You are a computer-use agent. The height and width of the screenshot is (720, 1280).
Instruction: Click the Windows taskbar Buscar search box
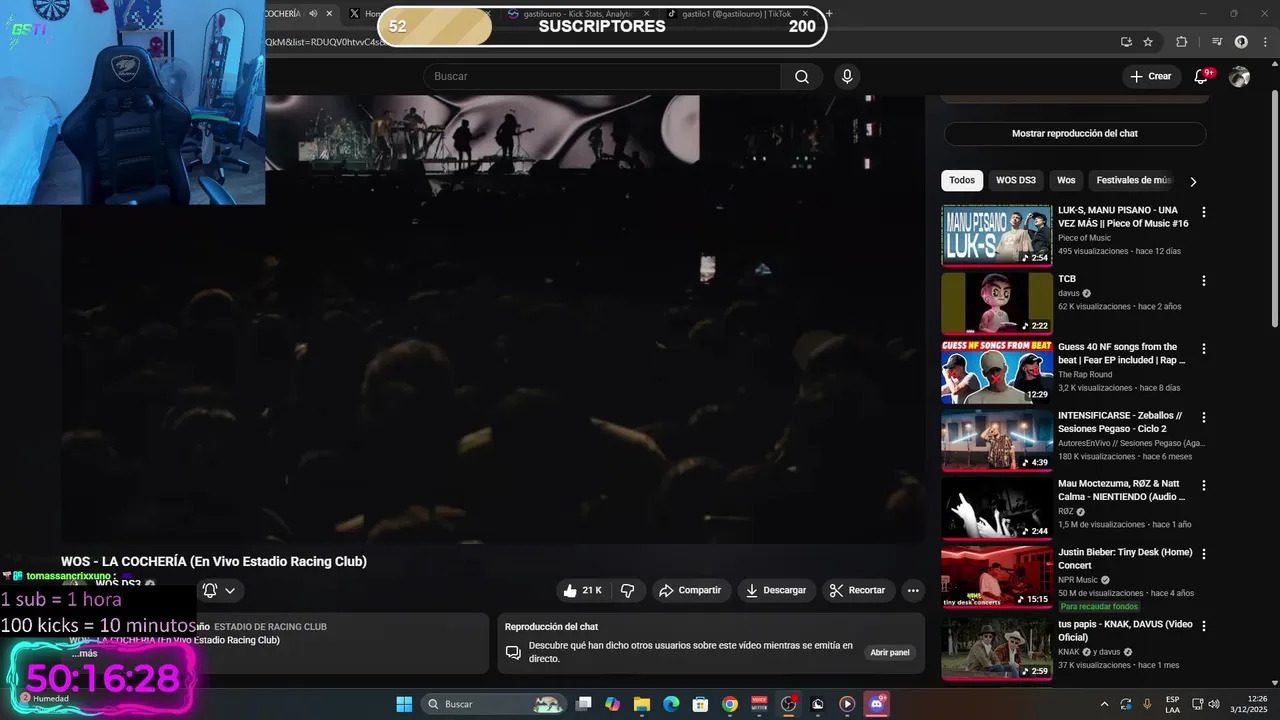tap(493, 704)
